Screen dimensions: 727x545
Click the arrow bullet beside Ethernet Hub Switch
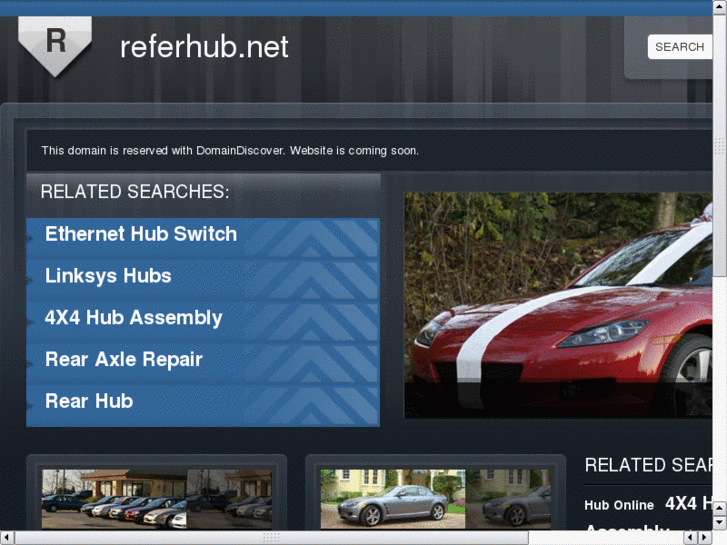(x=30, y=239)
